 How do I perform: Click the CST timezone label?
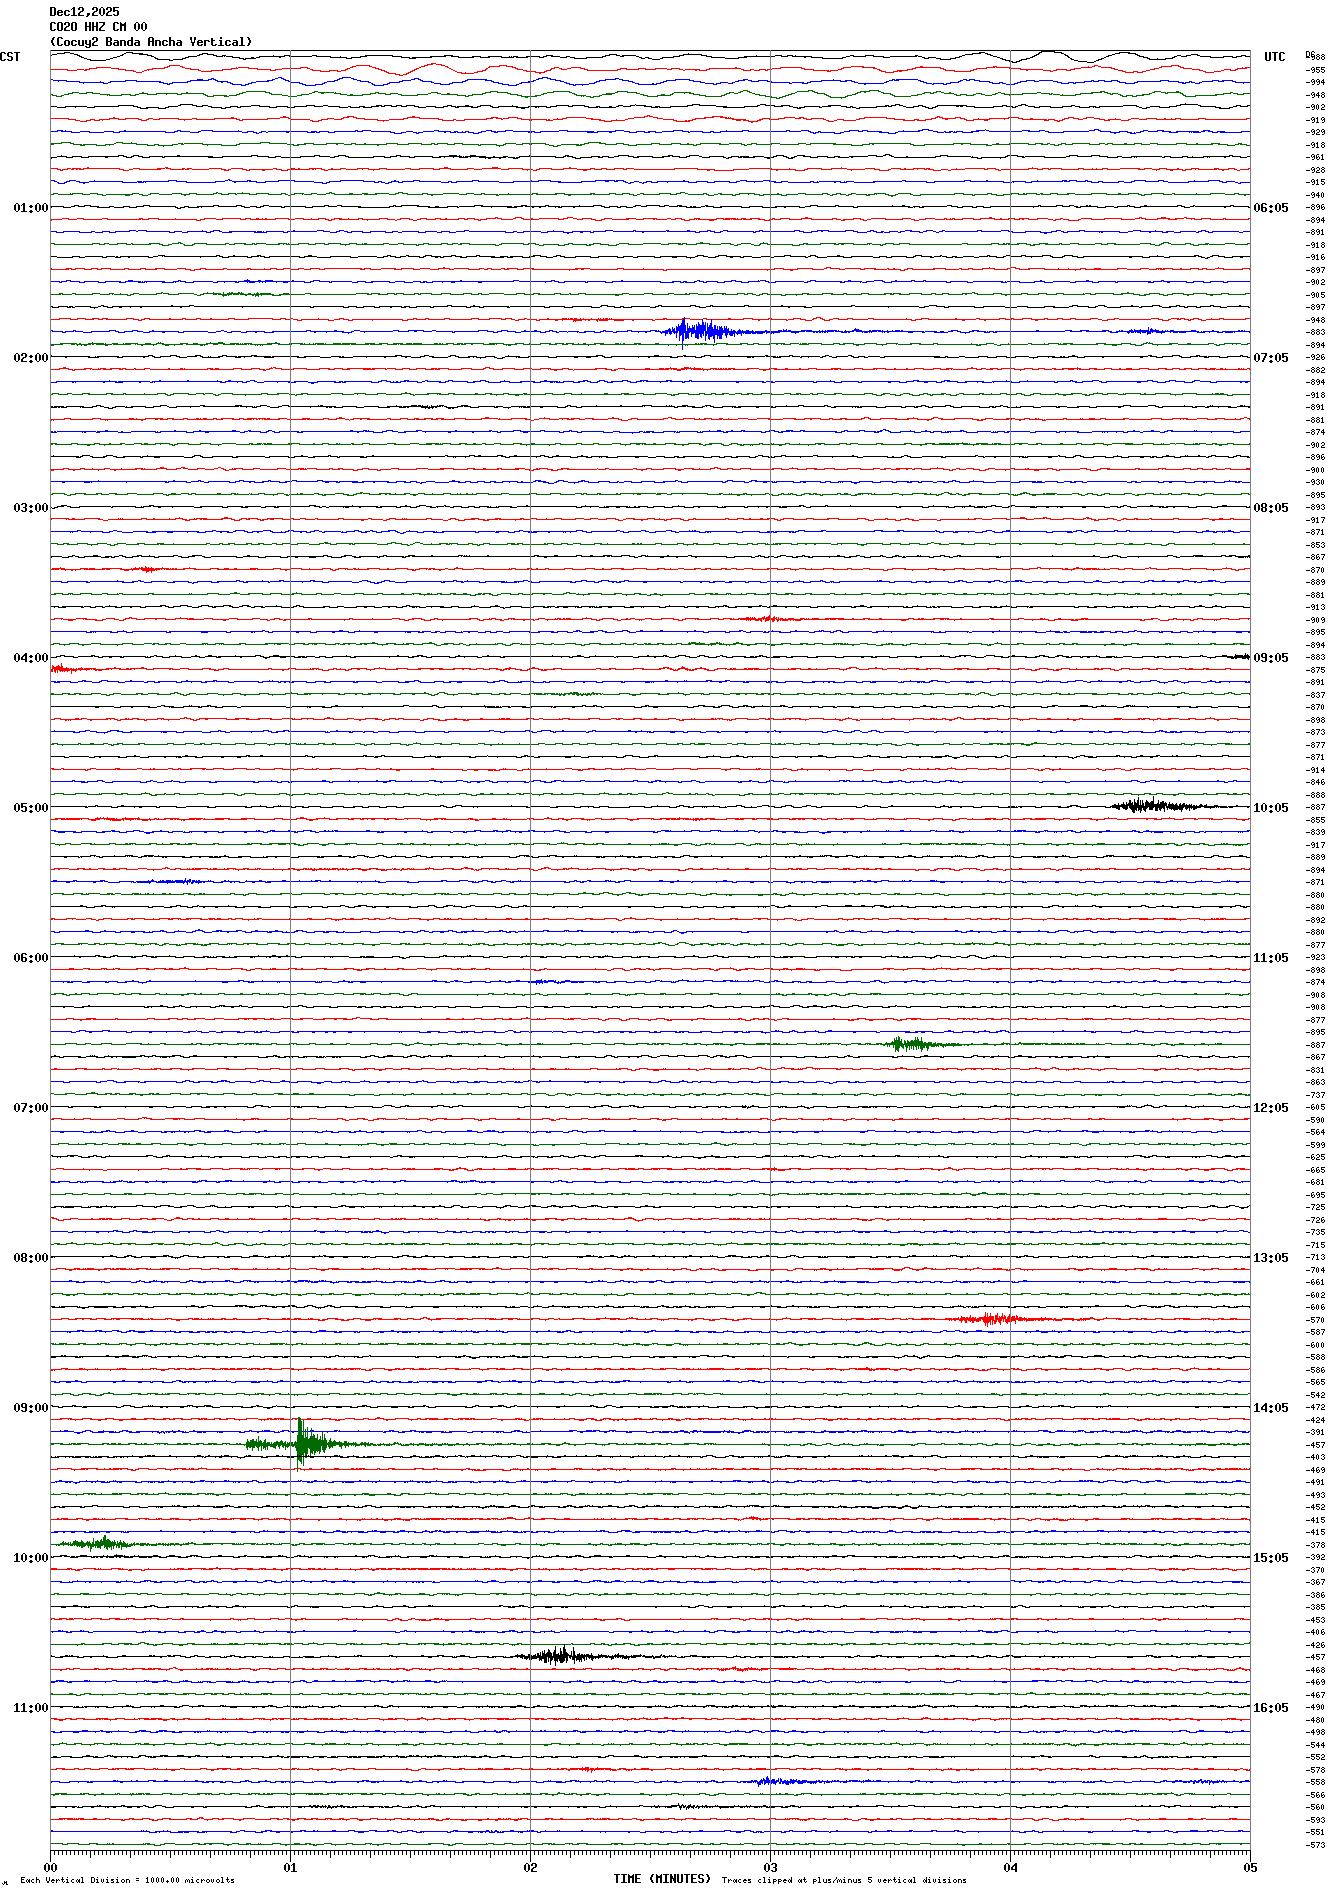tap(10, 57)
